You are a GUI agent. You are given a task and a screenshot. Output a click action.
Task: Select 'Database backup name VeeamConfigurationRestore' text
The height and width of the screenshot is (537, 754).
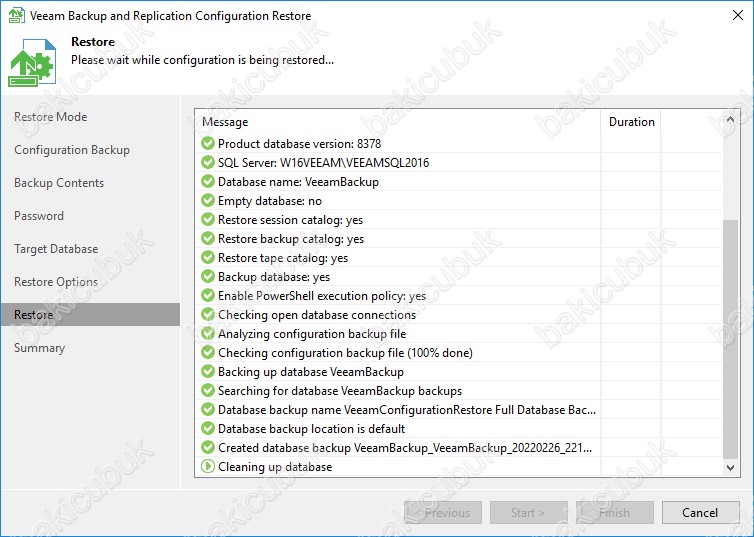407,410
